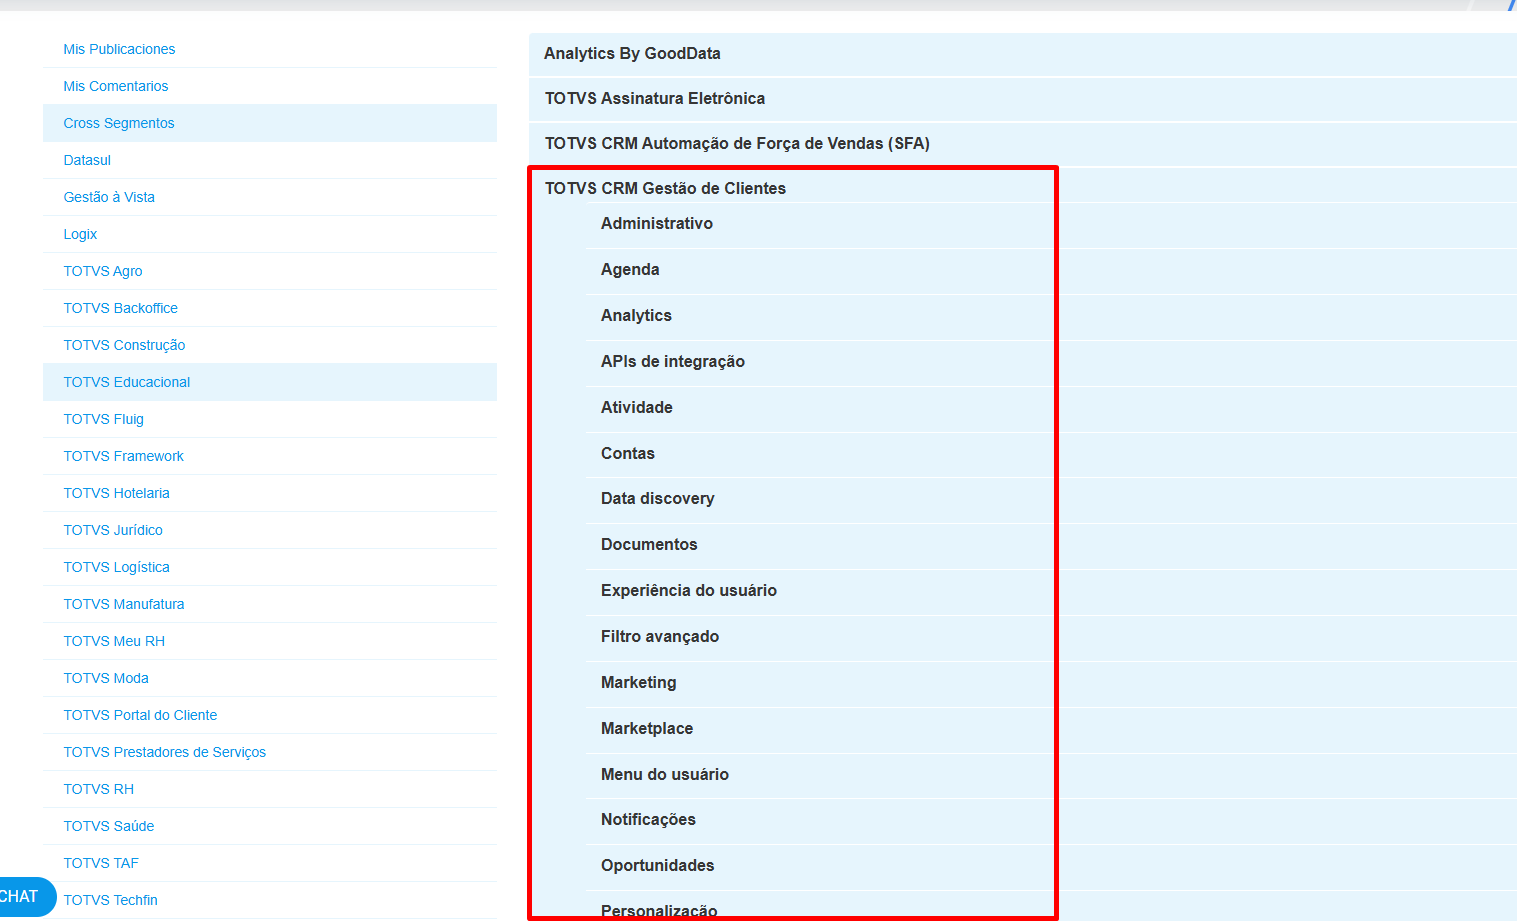Open the Oportunidades subsection
The width and height of the screenshot is (1517, 921).
tap(658, 866)
